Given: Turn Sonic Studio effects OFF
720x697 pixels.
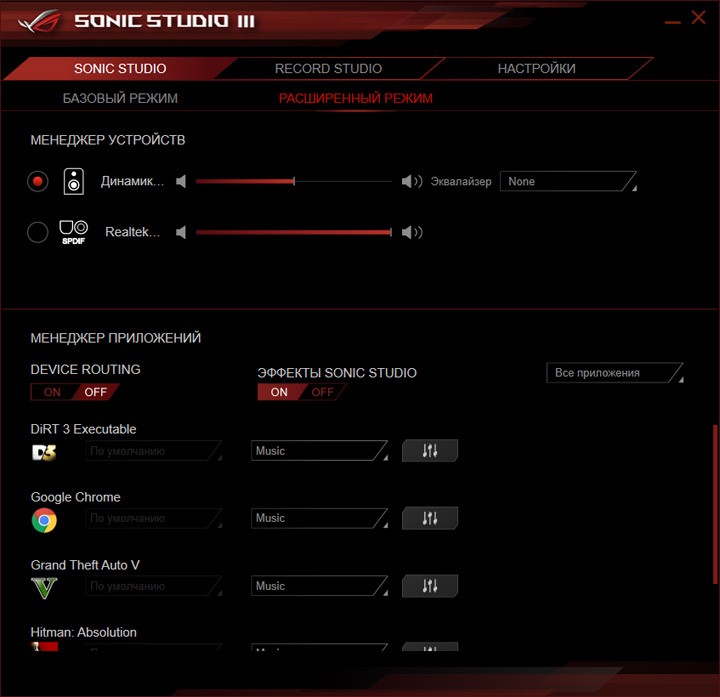Looking at the screenshot, I should coord(322,392).
